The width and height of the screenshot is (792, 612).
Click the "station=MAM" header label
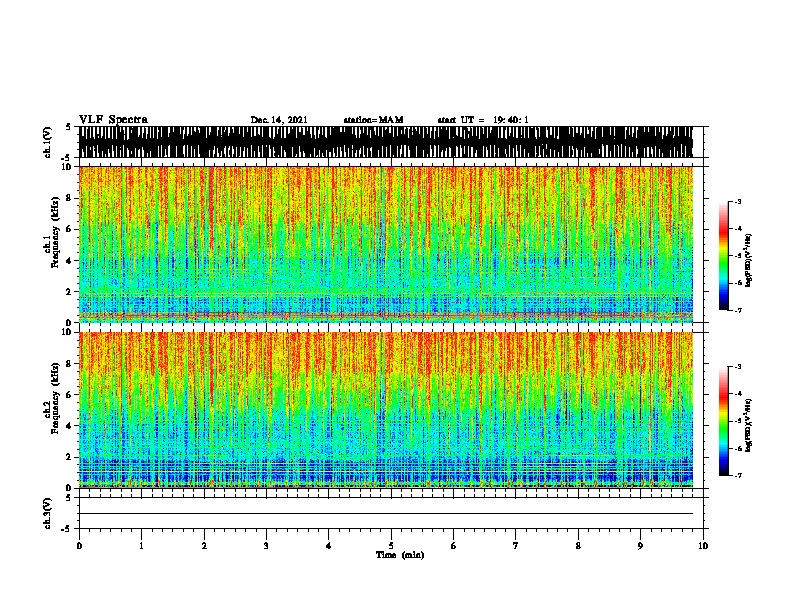373,120
